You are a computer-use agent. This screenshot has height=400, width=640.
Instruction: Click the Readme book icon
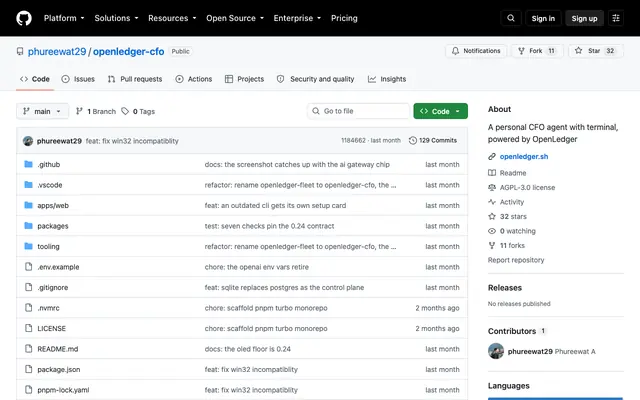click(x=492, y=173)
